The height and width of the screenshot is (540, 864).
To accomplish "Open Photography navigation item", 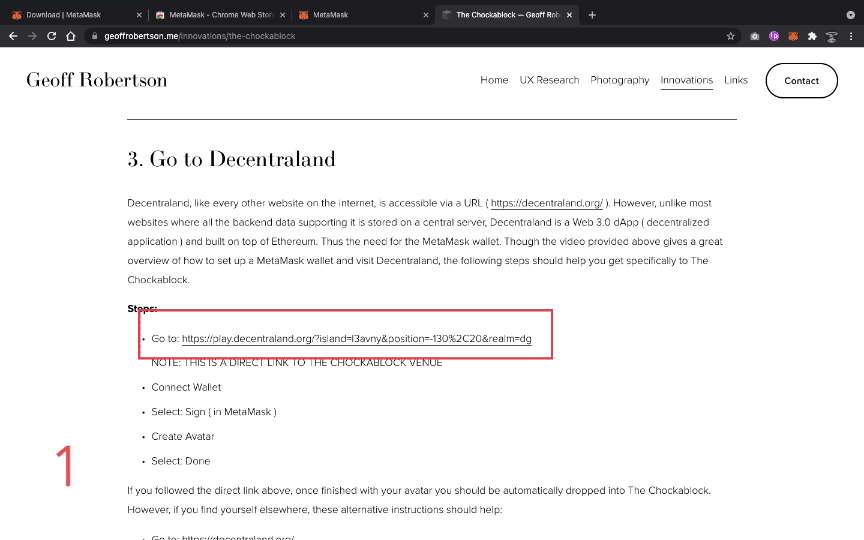I will [620, 80].
